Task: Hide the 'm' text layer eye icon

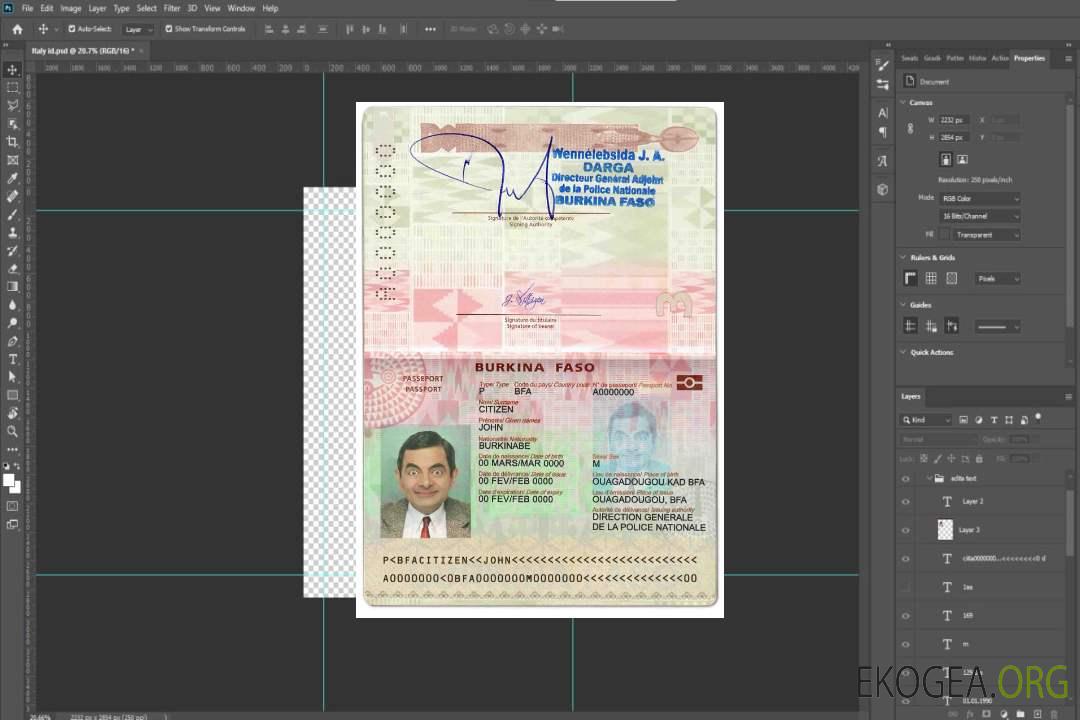Action: (x=906, y=645)
